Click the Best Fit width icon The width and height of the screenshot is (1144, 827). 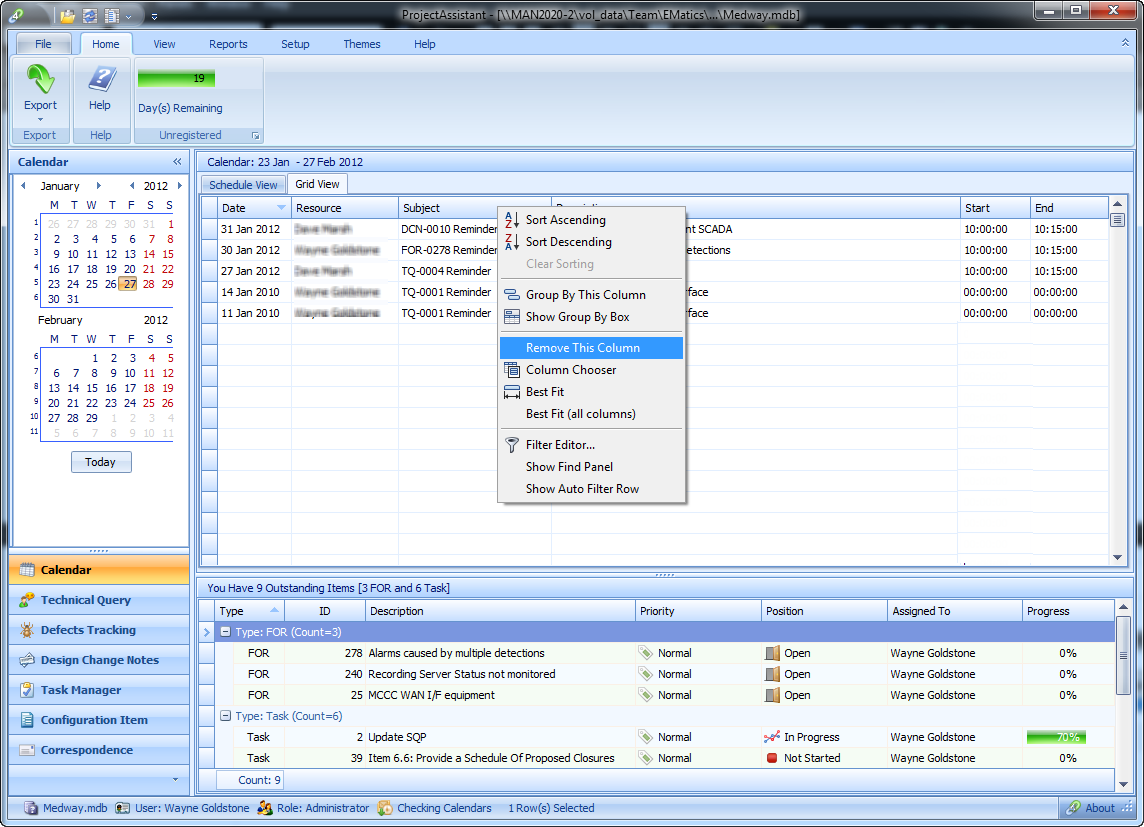512,392
